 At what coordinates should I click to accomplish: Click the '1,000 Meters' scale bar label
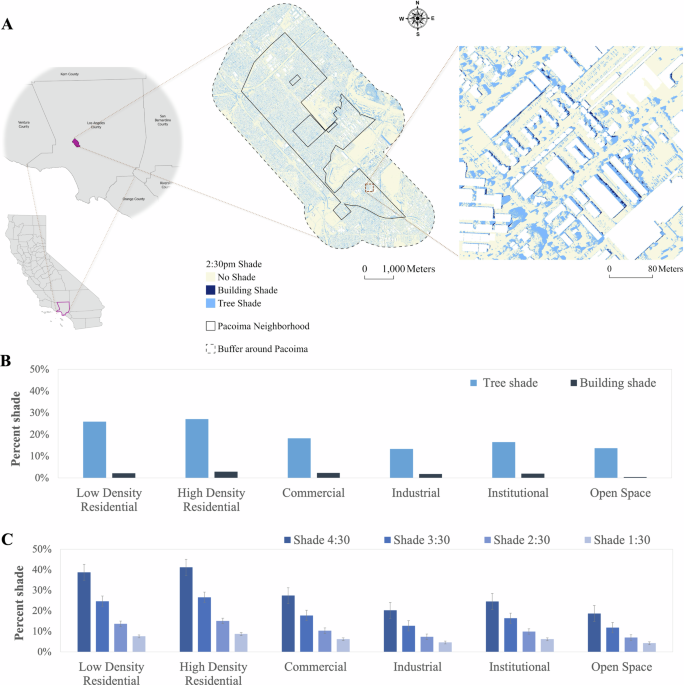coord(409,269)
